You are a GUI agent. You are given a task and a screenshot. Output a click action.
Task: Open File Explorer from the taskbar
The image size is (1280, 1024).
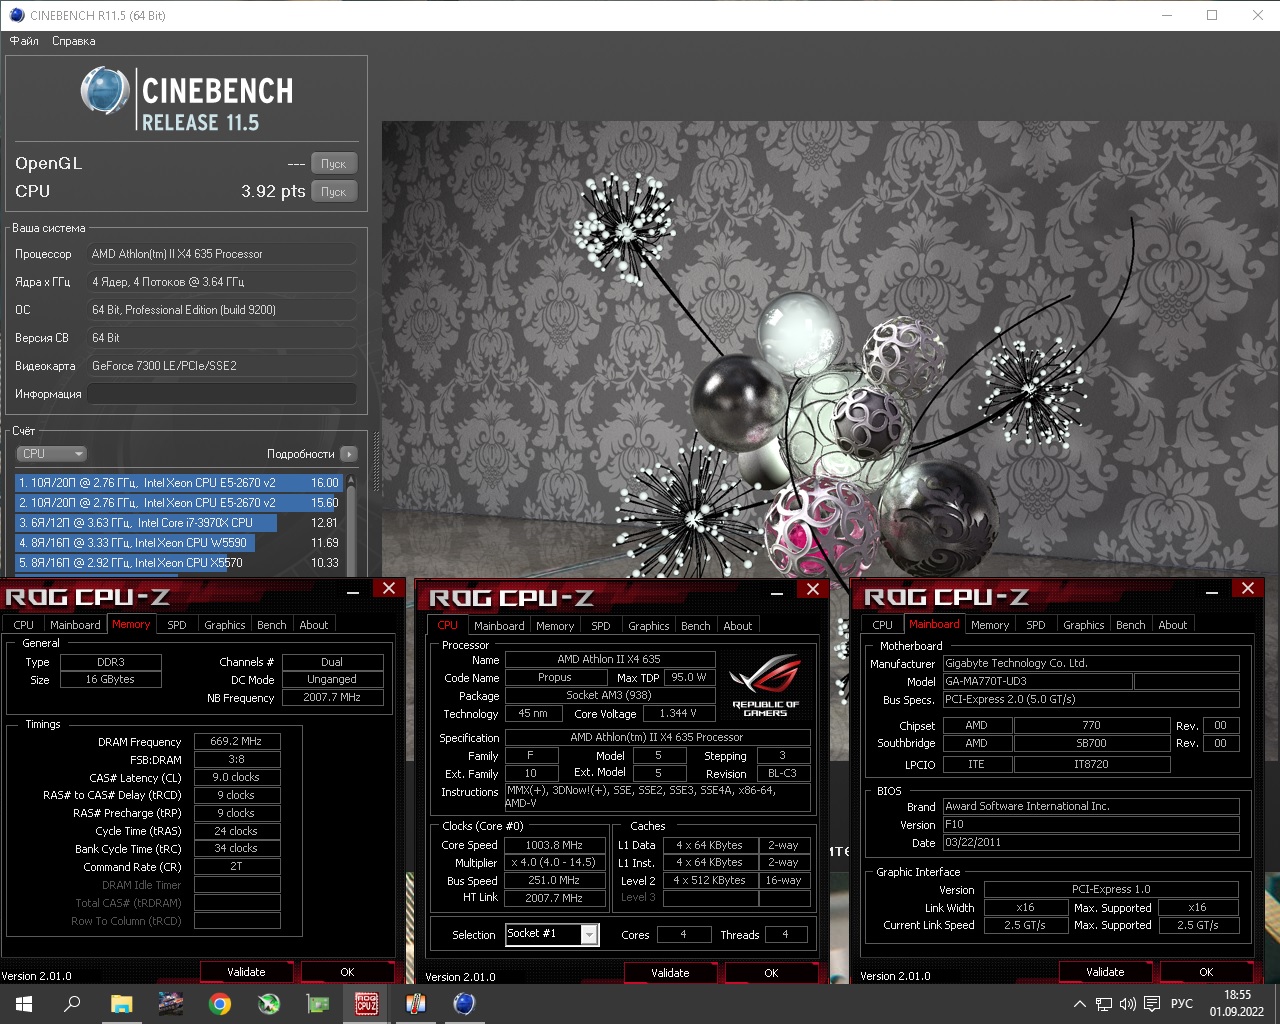click(x=121, y=1004)
